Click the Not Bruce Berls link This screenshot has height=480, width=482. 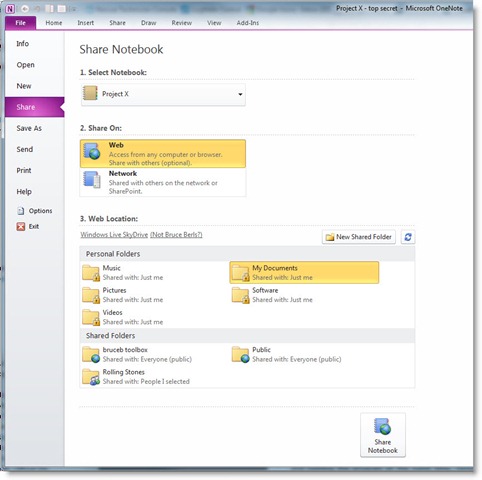pyautogui.click(x=176, y=235)
